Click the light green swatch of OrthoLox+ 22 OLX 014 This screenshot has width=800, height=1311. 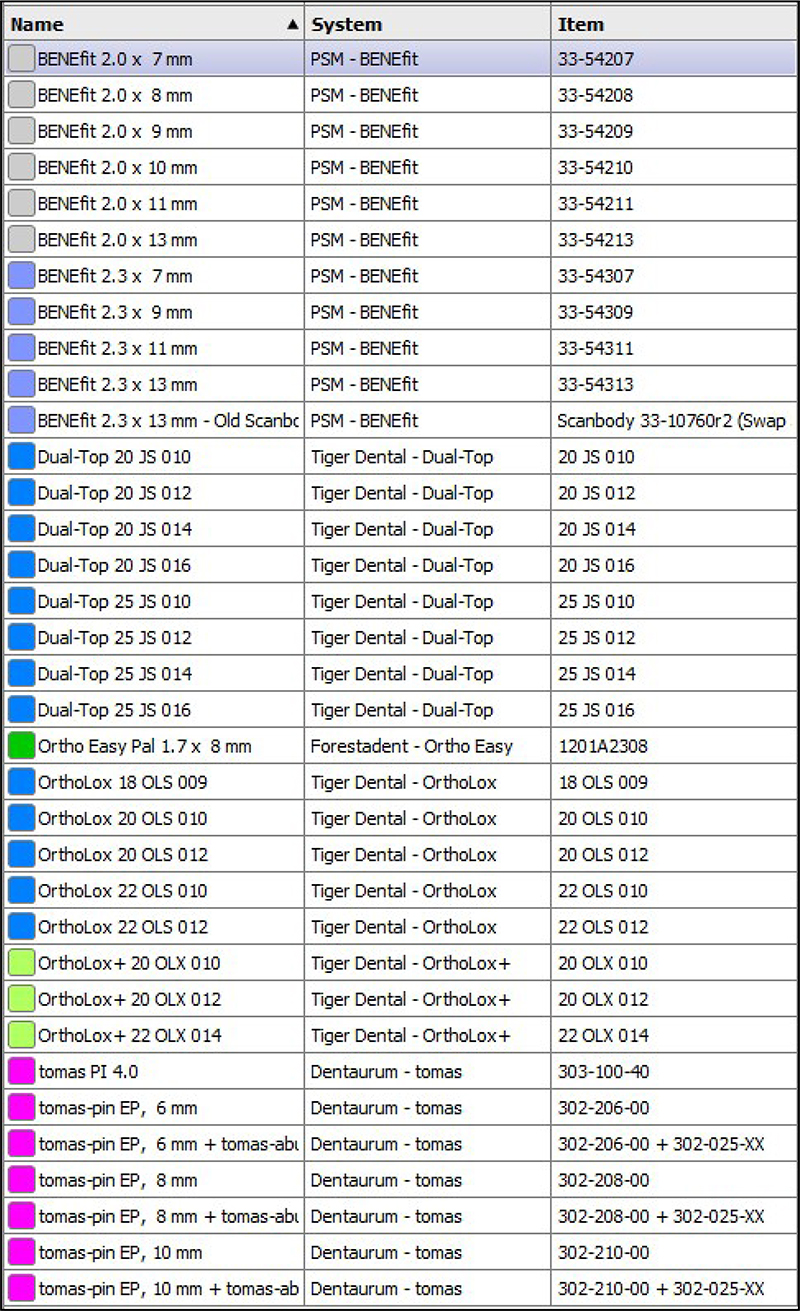pos(21,1035)
